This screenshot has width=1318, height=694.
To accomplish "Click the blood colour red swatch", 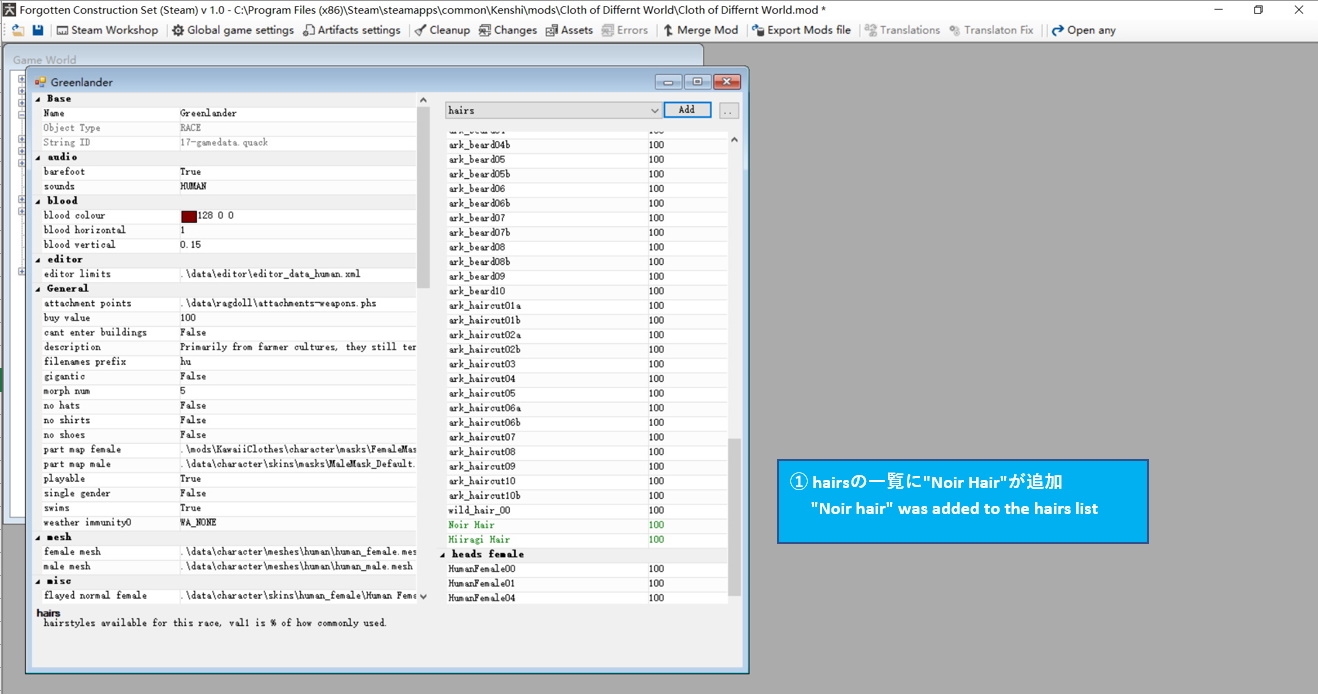I will [x=189, y=216].
